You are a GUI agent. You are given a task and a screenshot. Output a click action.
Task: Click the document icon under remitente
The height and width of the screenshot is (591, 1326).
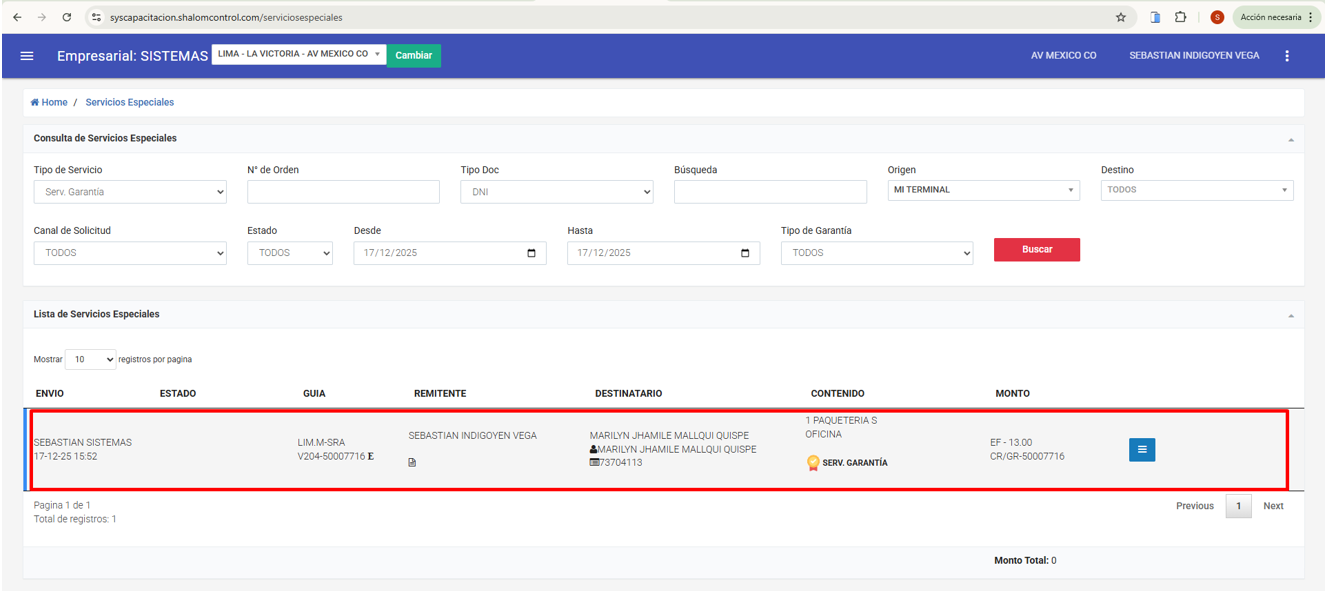pos(413,463)
